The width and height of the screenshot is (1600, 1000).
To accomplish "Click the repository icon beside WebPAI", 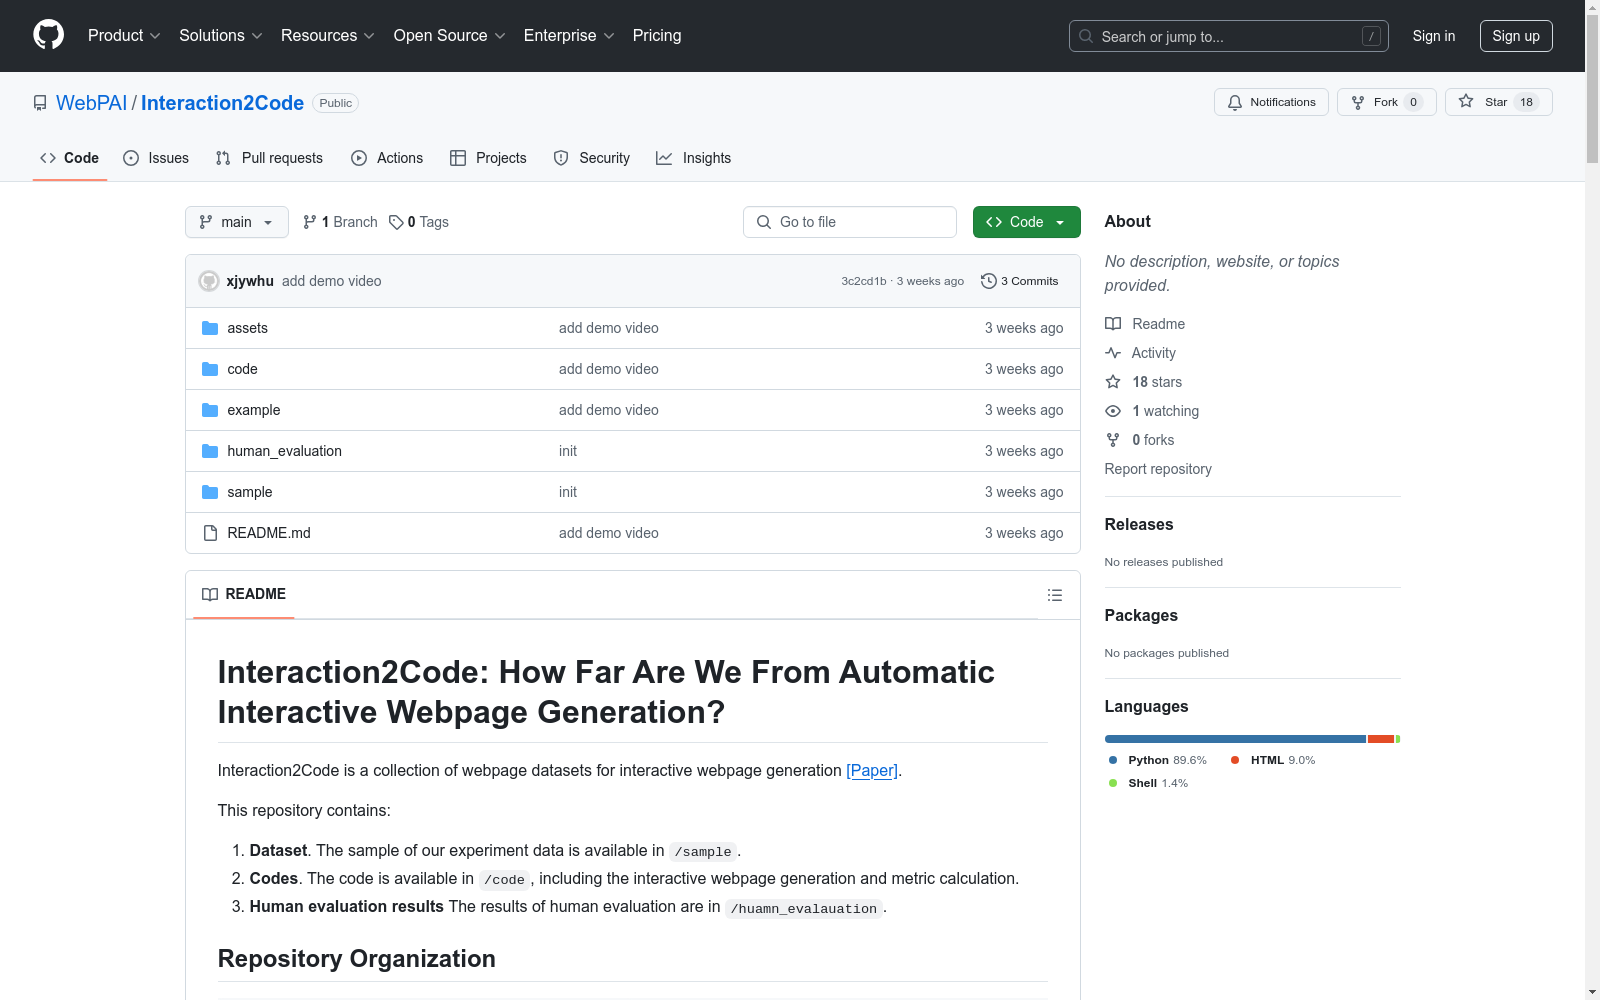I will pyautogui.click(x=40, y=103).
